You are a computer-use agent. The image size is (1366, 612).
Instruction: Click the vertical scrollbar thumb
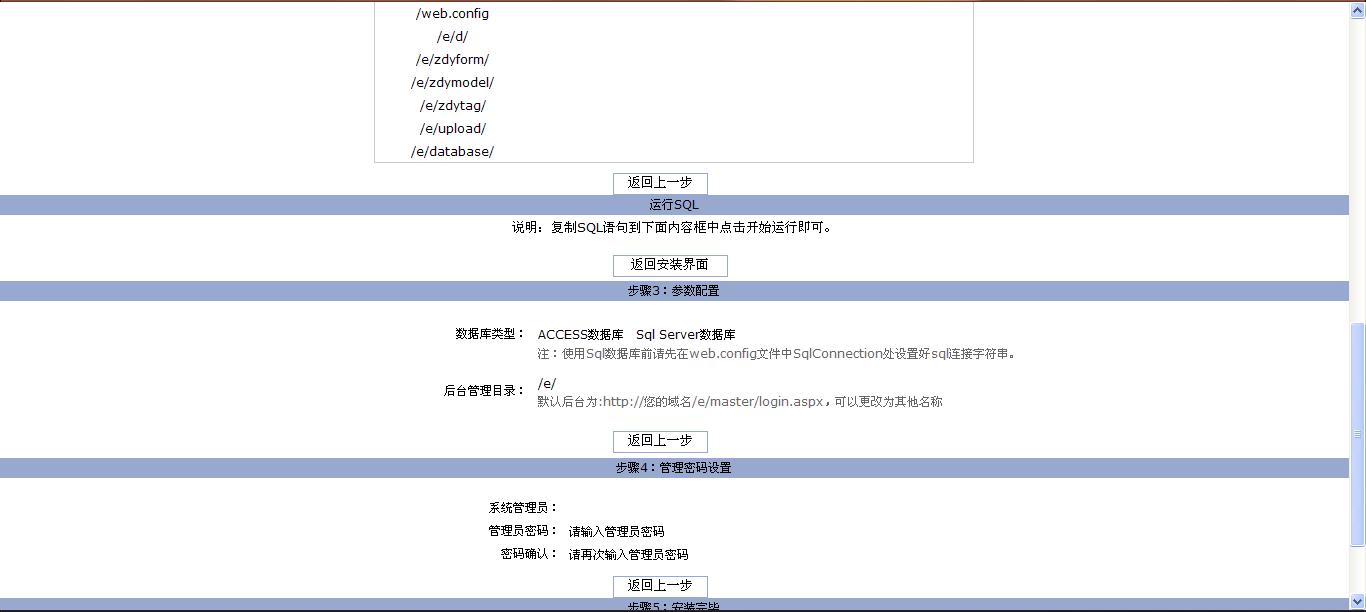(x=1357, y=434)
